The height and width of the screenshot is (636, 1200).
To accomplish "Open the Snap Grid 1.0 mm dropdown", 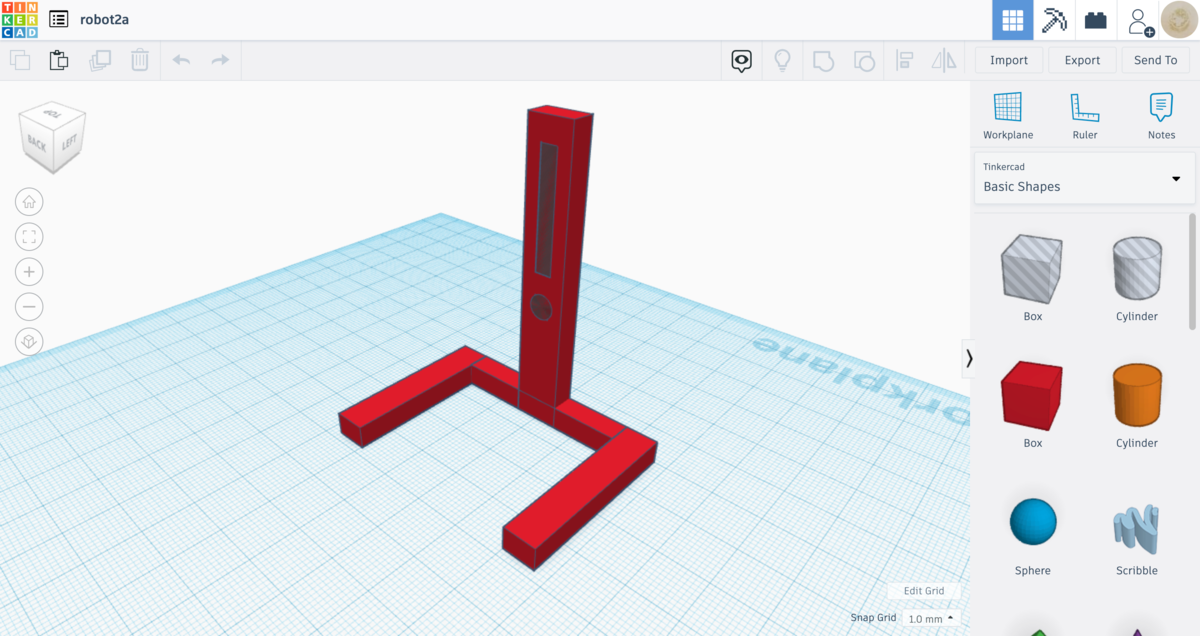I will (x=930, y=619).
